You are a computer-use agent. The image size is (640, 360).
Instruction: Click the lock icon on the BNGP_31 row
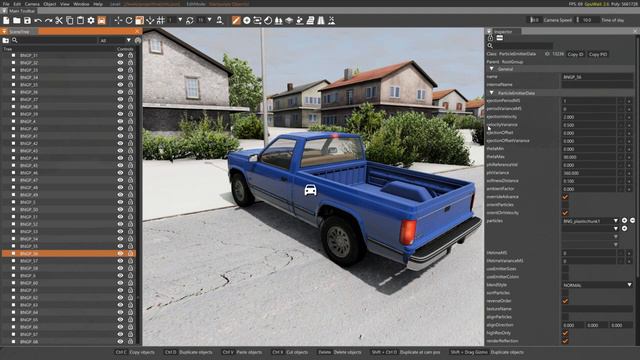(130, 55)
